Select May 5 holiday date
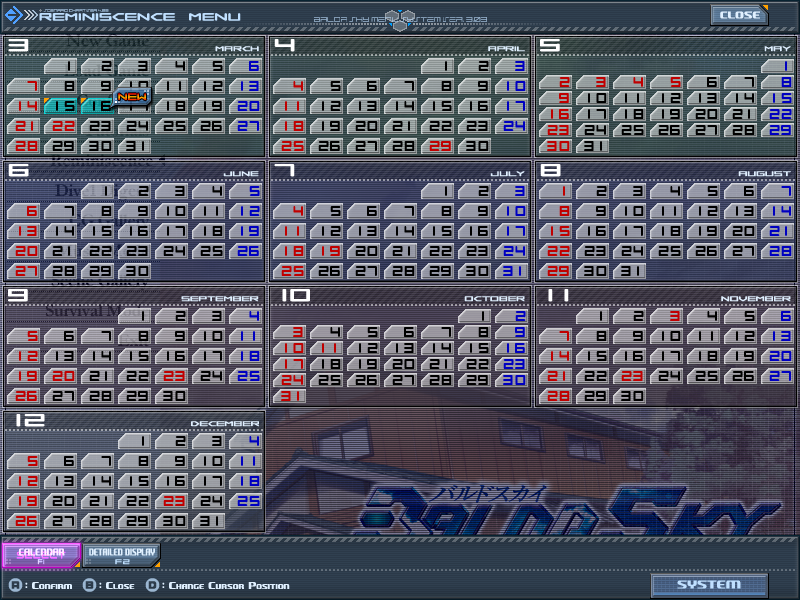Screen dimensions: 800x600 pos(666,82)
